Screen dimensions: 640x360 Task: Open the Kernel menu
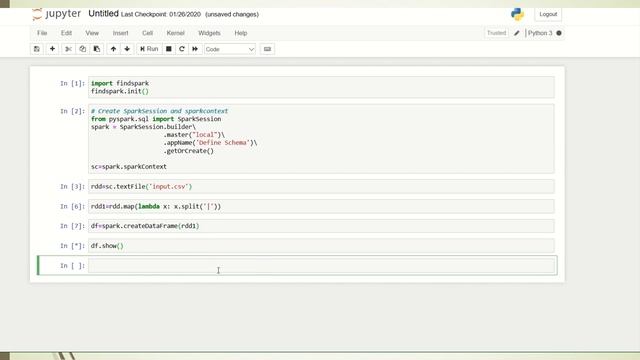coord(176,33)
